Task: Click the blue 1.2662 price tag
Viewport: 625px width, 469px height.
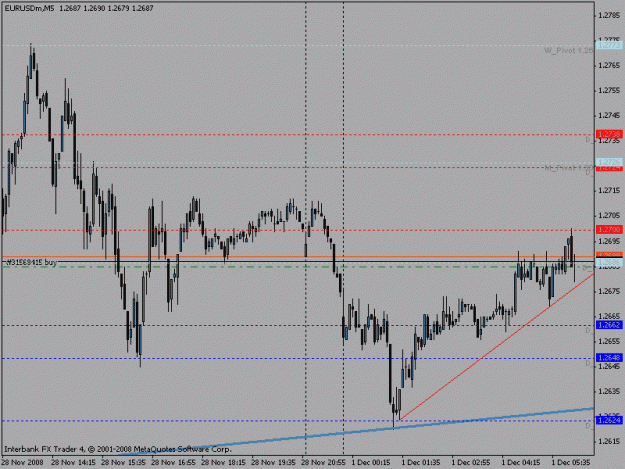Action: pyautogui.click(x=609, y=325)
